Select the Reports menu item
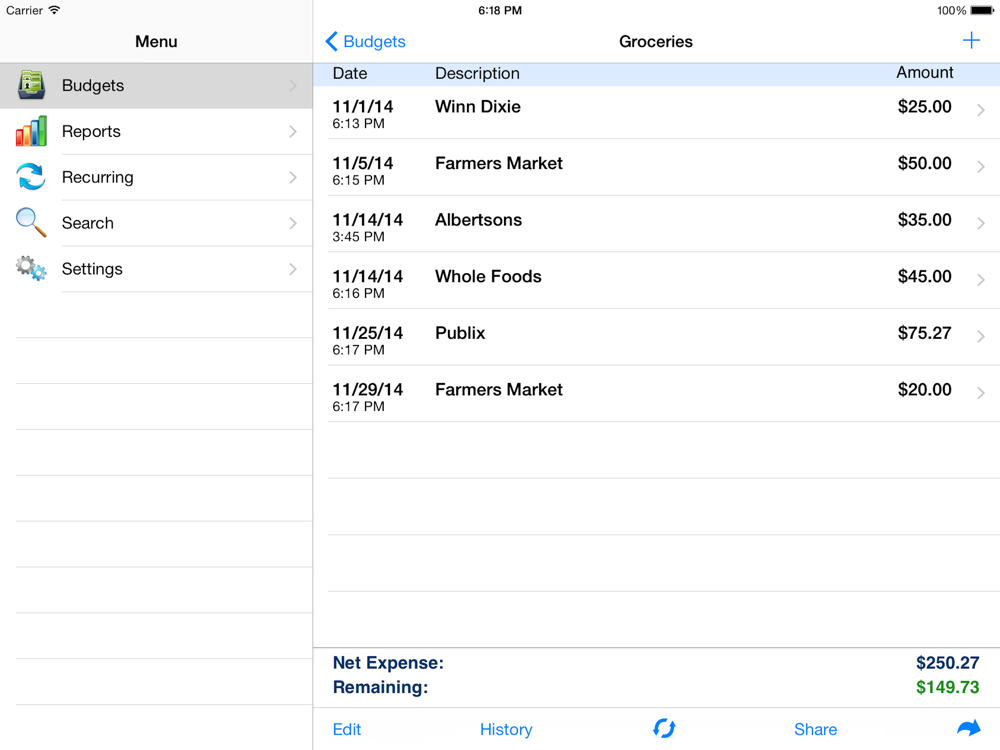 point(156,131)
